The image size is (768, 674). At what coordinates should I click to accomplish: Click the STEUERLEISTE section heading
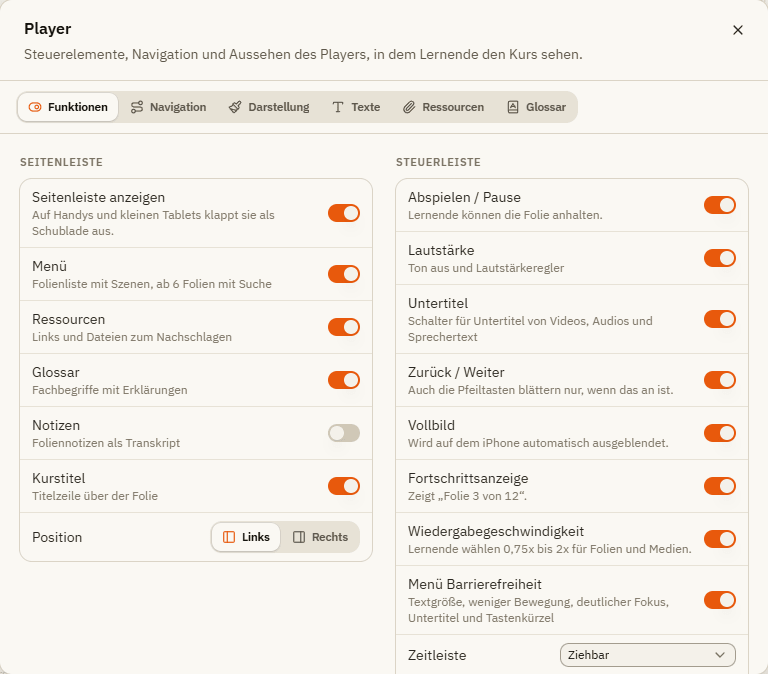(438, 162)
